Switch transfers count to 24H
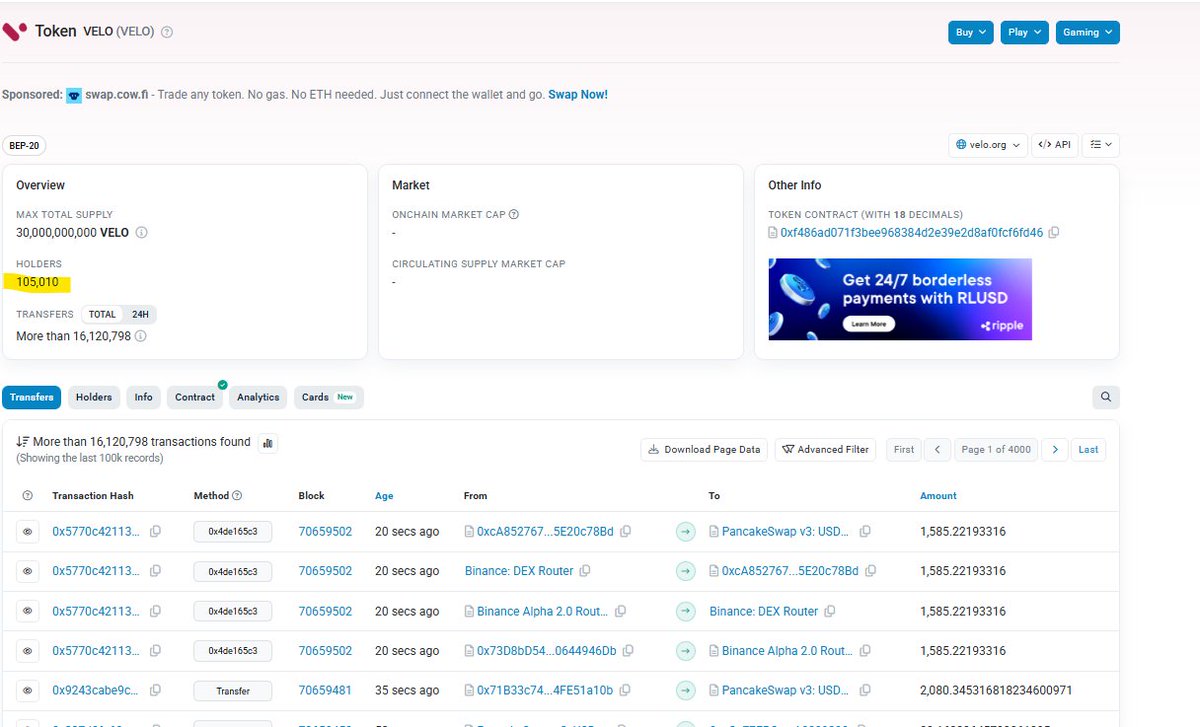Image resolution: width=1200 pixels, height=727 pixels. point(141,314)
